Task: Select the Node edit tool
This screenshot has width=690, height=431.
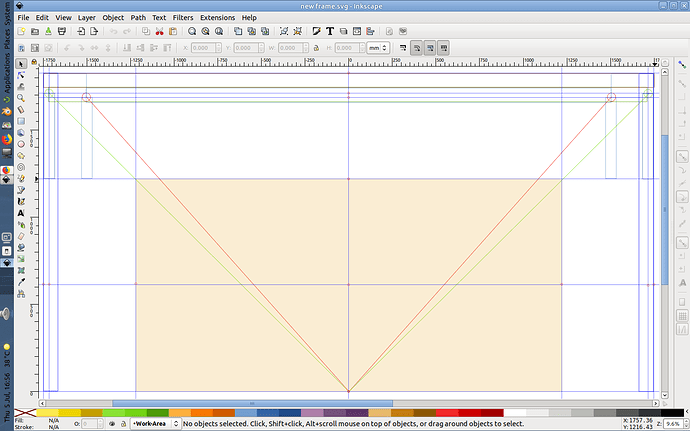Action: tap(21, 75)
